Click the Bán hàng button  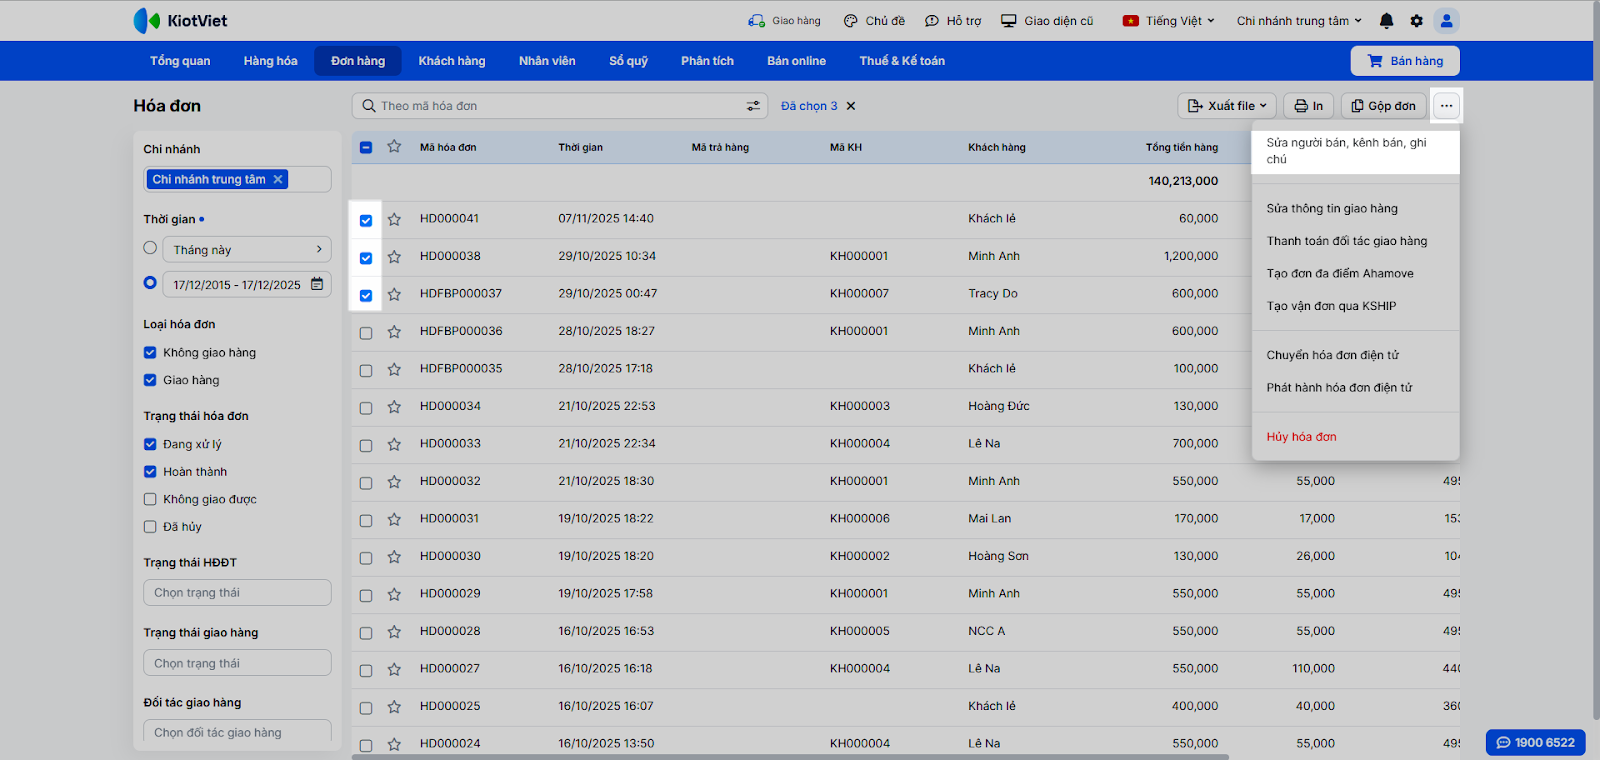coord(1405,61)
